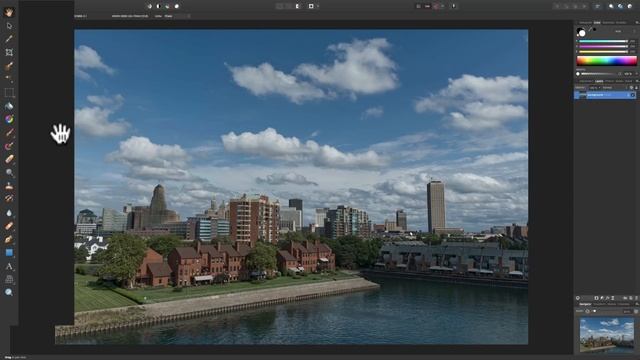The height and width of the screenshot is (360, 640).
Task: Select the Rectangular Marquee tool
Action: pos(9,93)
